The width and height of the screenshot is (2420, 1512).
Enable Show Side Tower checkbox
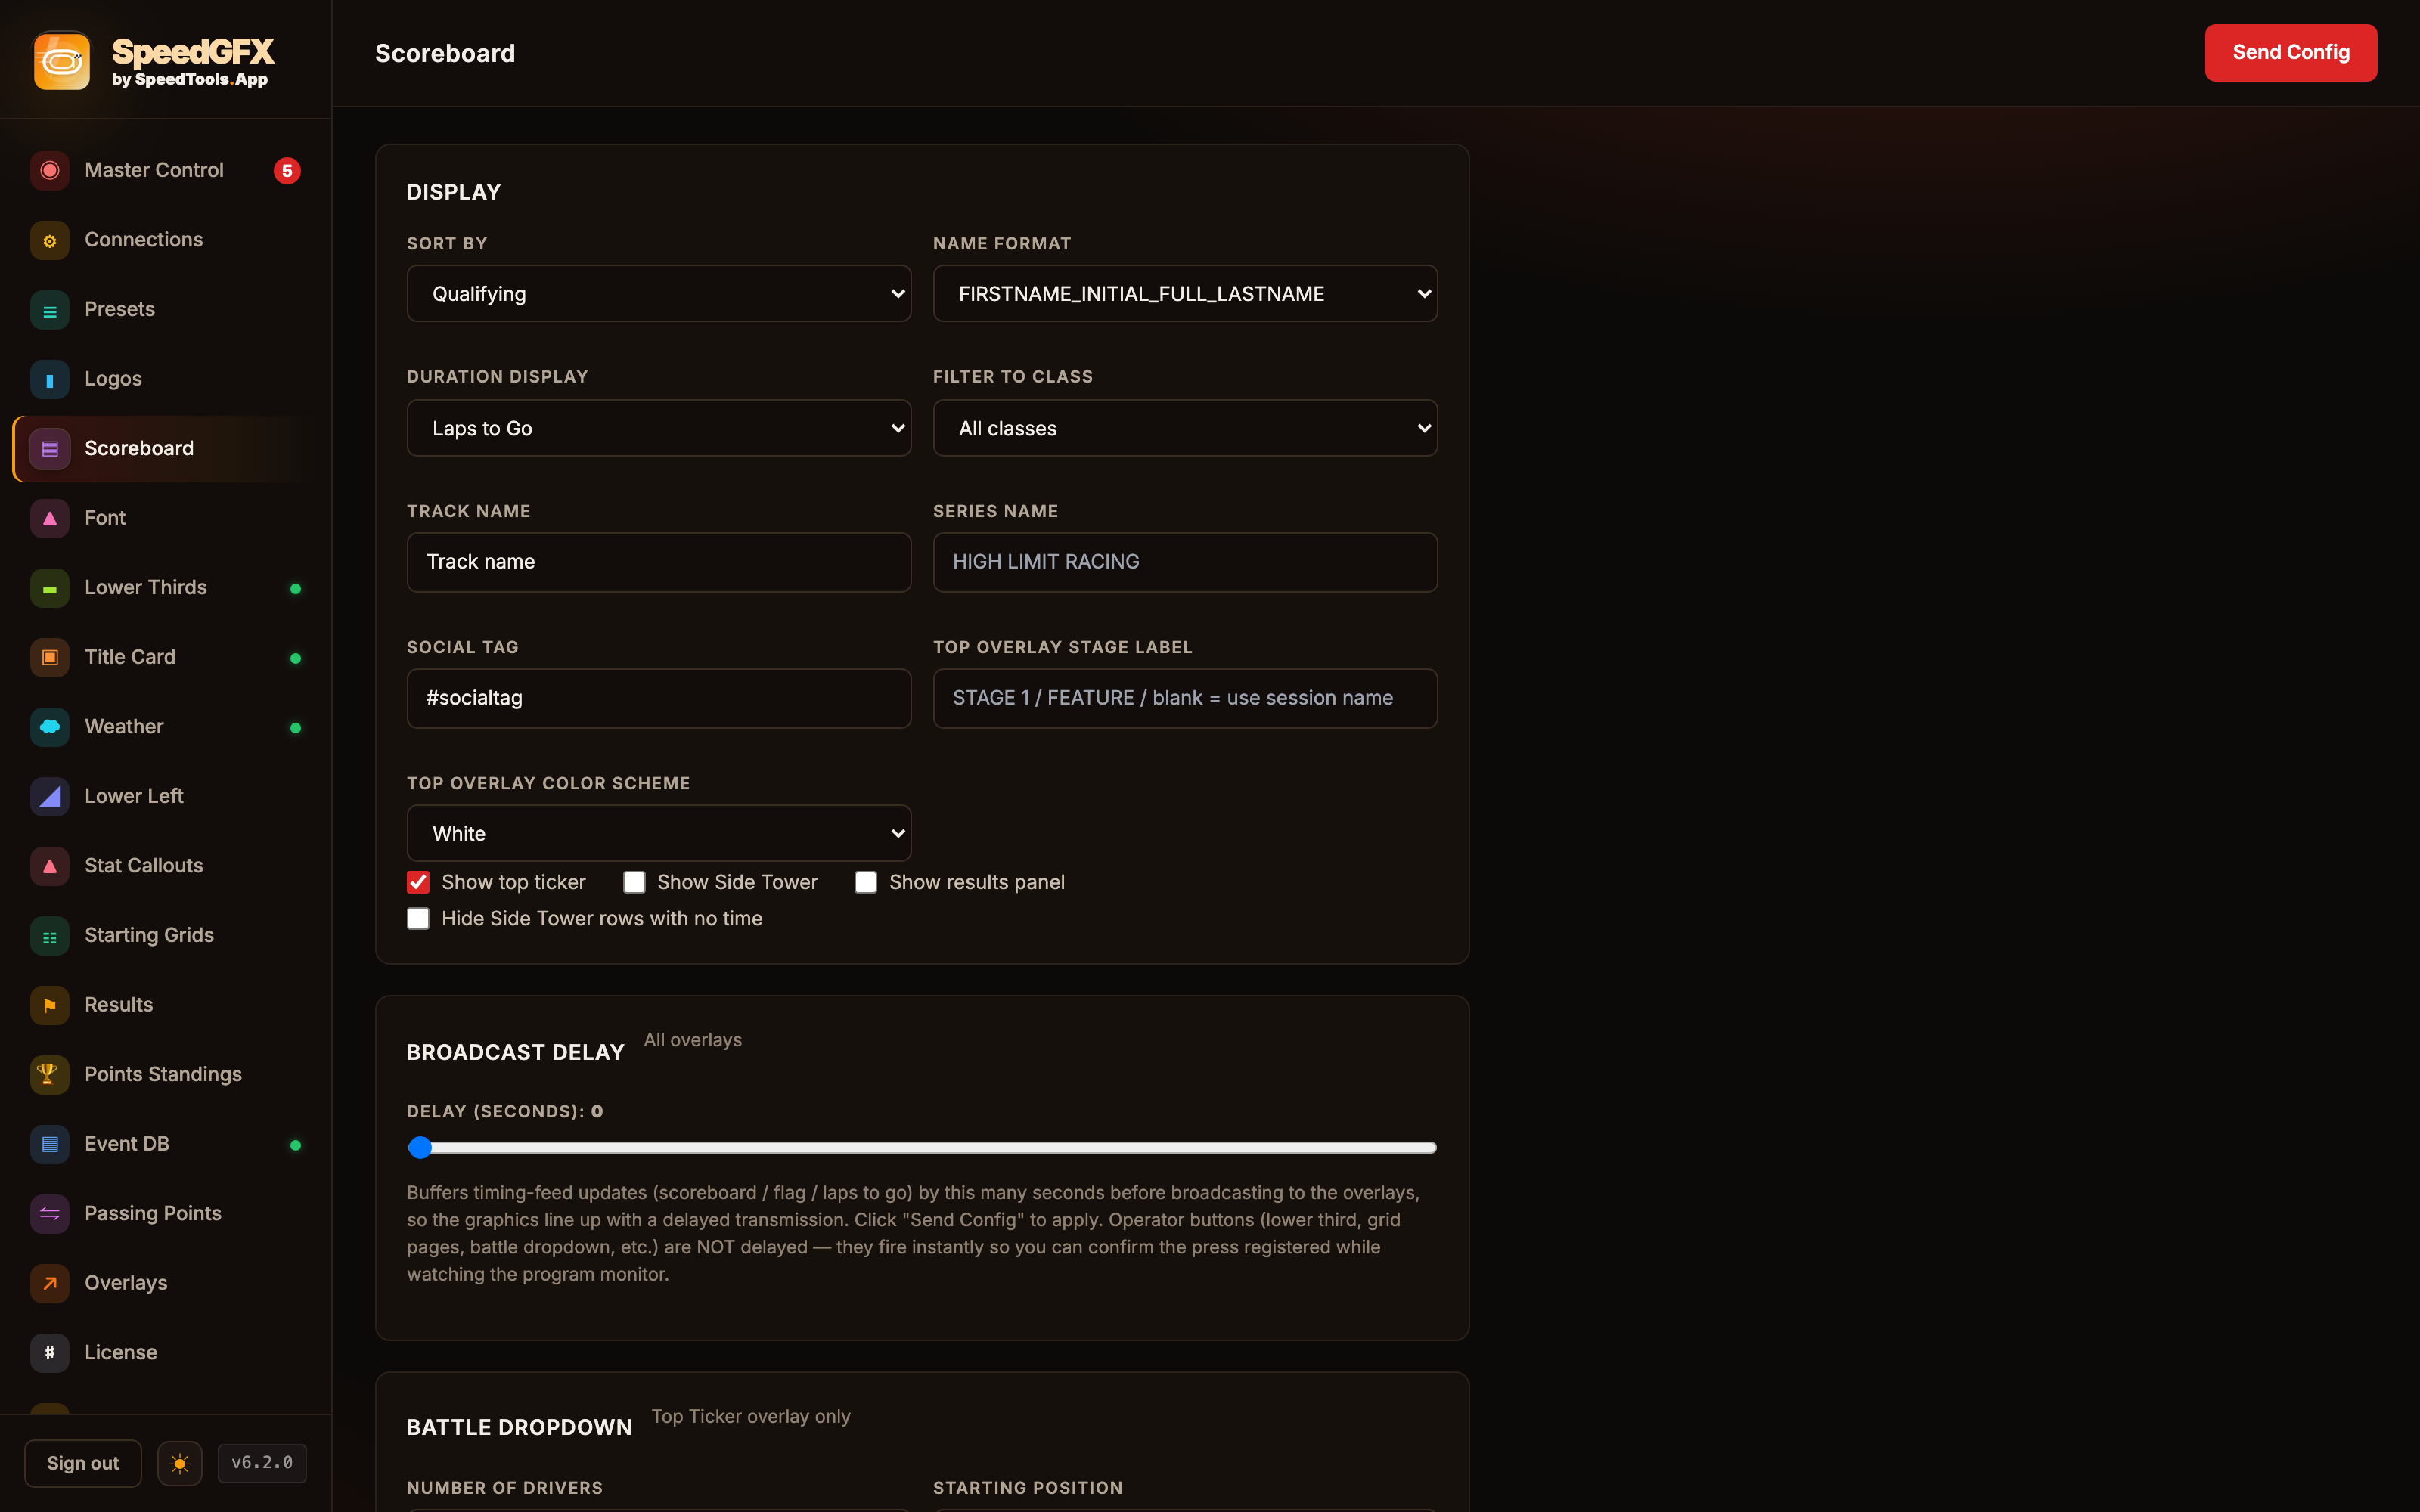(634, 882)
